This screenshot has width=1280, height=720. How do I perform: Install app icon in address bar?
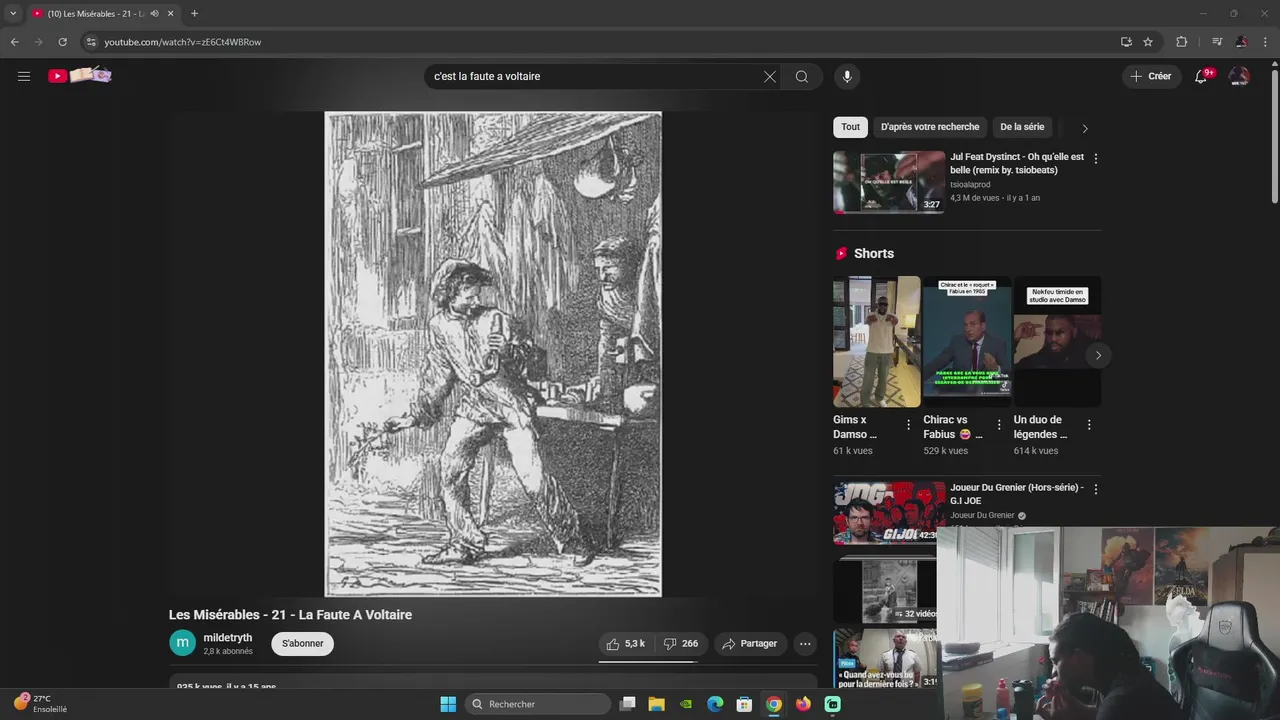point(1126,42)
